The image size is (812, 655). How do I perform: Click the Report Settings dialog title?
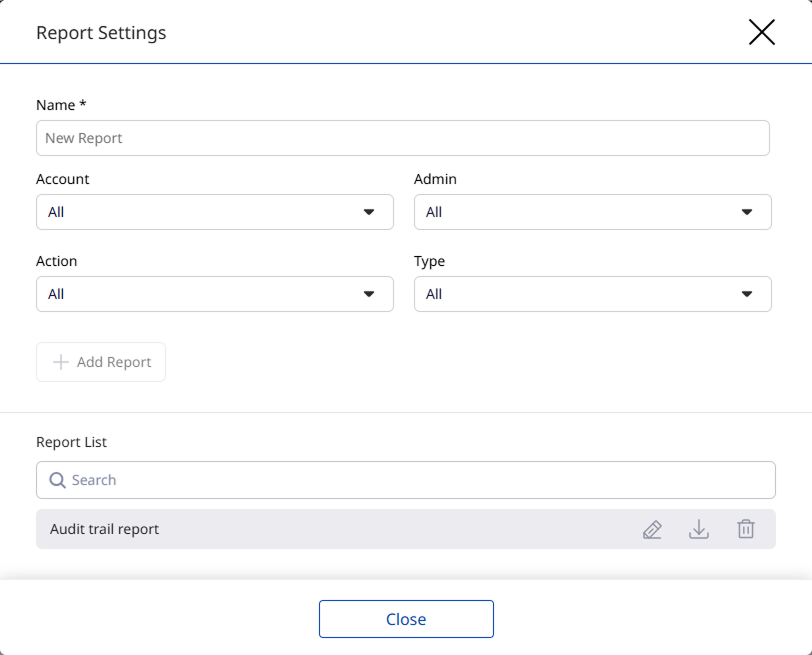[101, 33]
